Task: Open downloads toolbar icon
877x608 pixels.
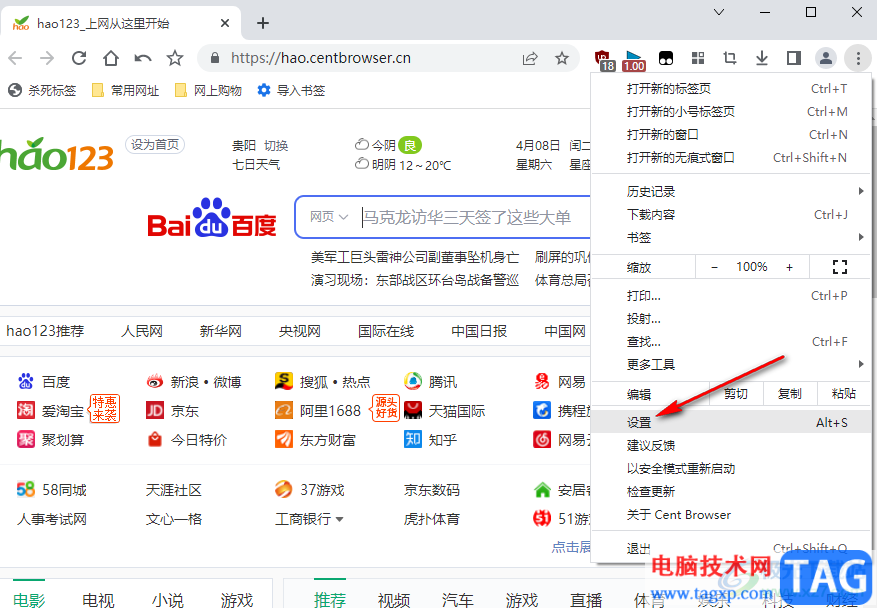Action: [761, 58]
